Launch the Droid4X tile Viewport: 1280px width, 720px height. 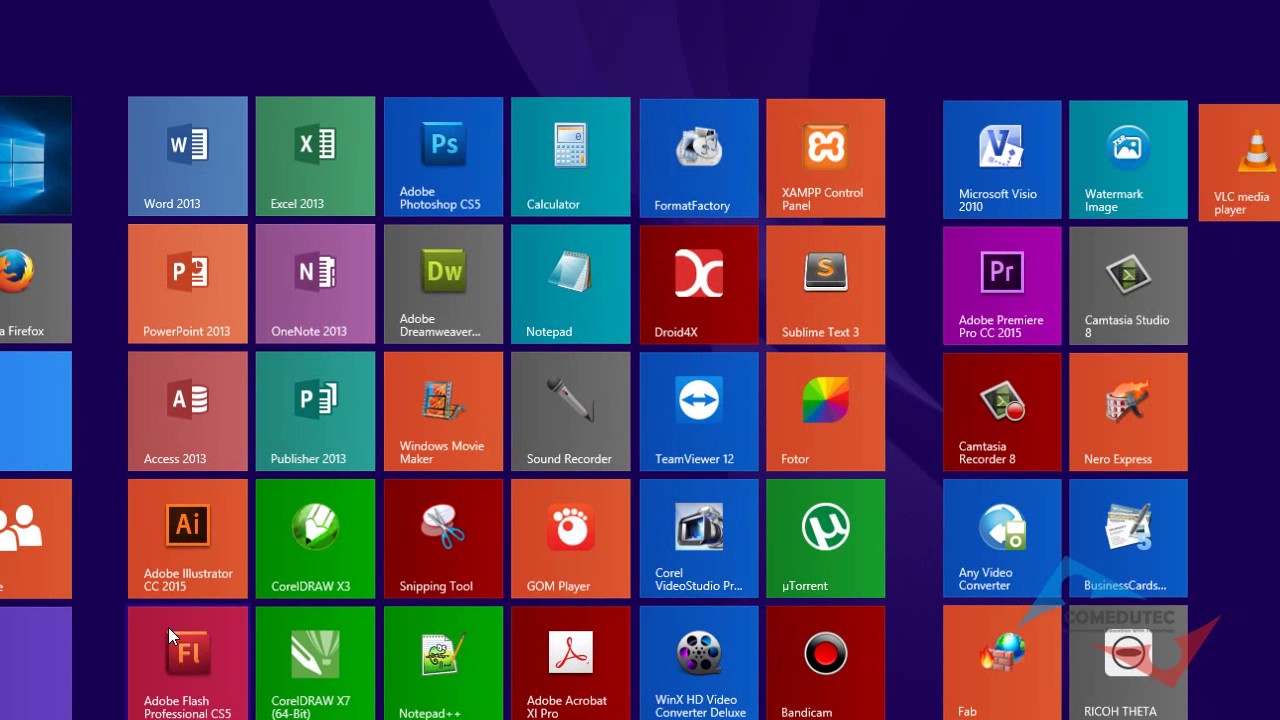[x=699, y=285]
